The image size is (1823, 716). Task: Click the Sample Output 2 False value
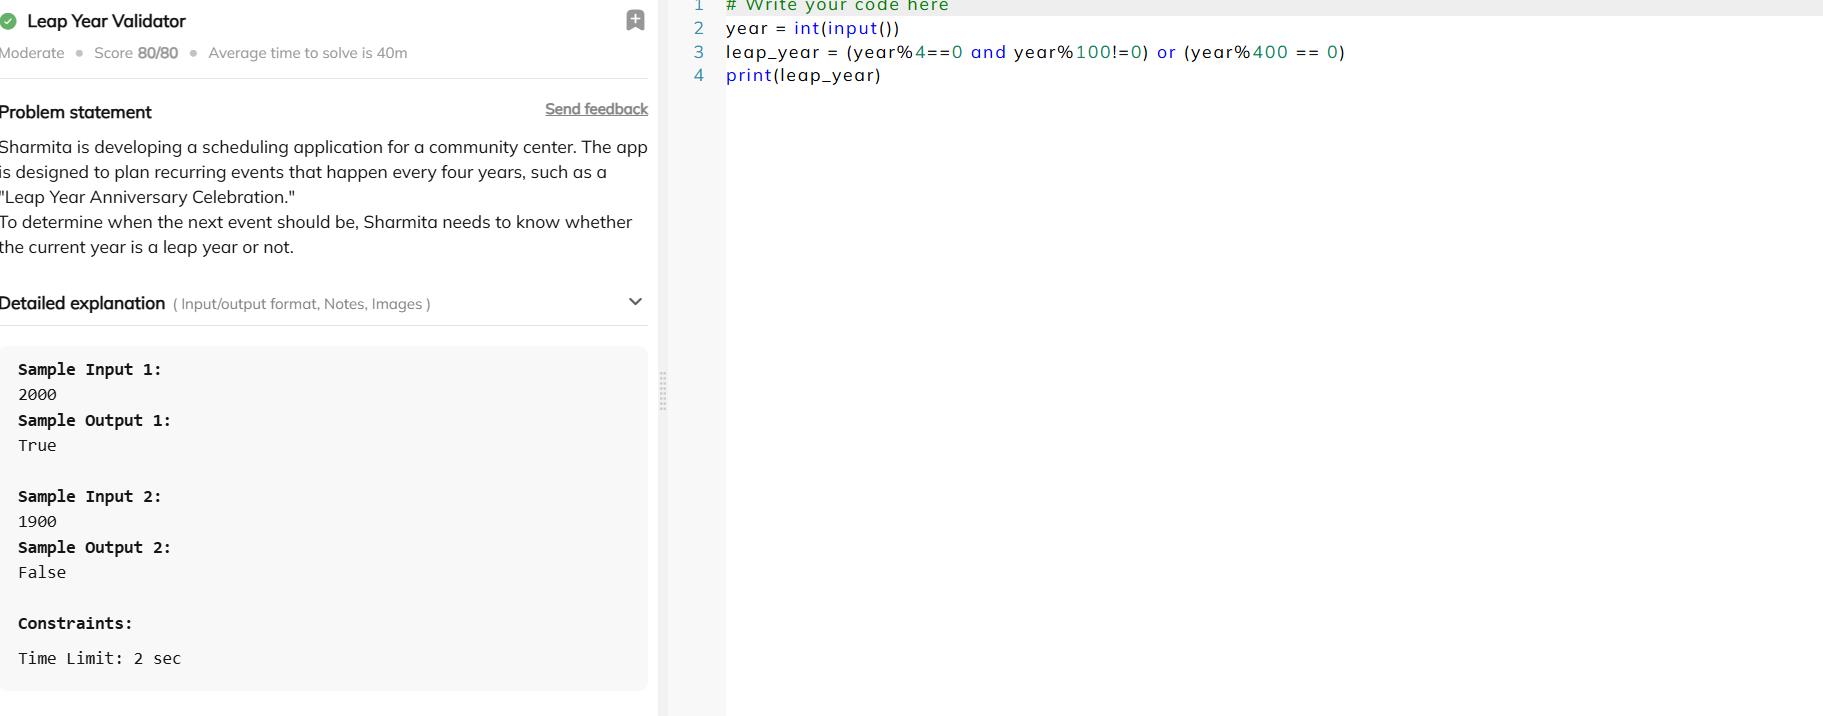[42, 573]
